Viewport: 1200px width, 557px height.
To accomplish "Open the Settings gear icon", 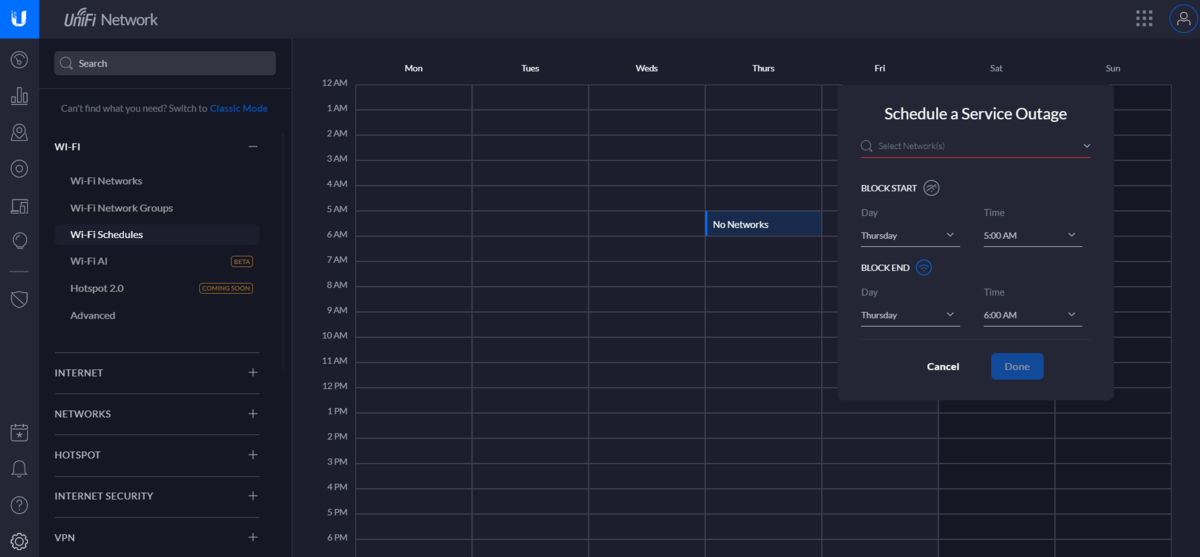I will 19,541.
